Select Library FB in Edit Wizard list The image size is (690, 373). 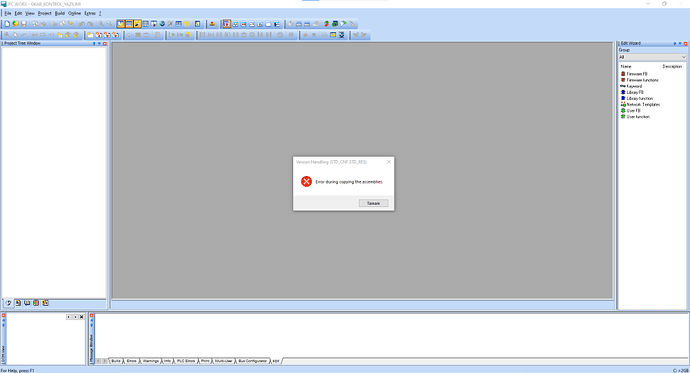click(632, 92)
